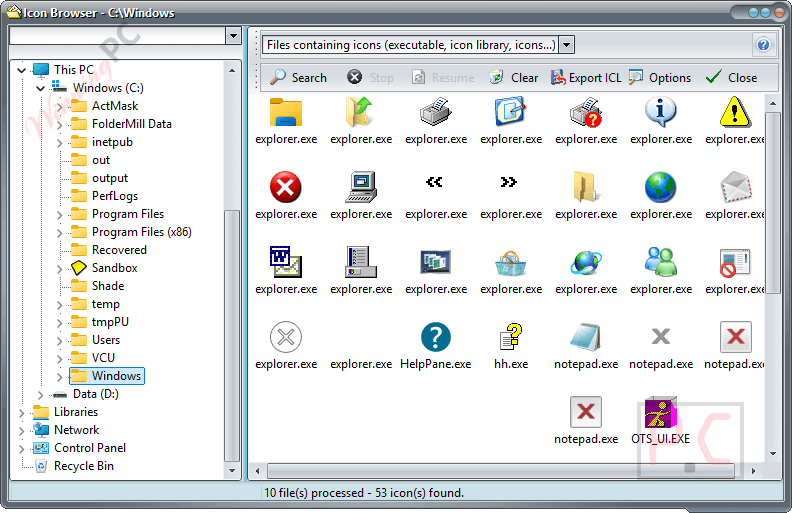Open the path combo box dropdown arrow
This screenshot has width=792, height=513.
pos(233,36)
